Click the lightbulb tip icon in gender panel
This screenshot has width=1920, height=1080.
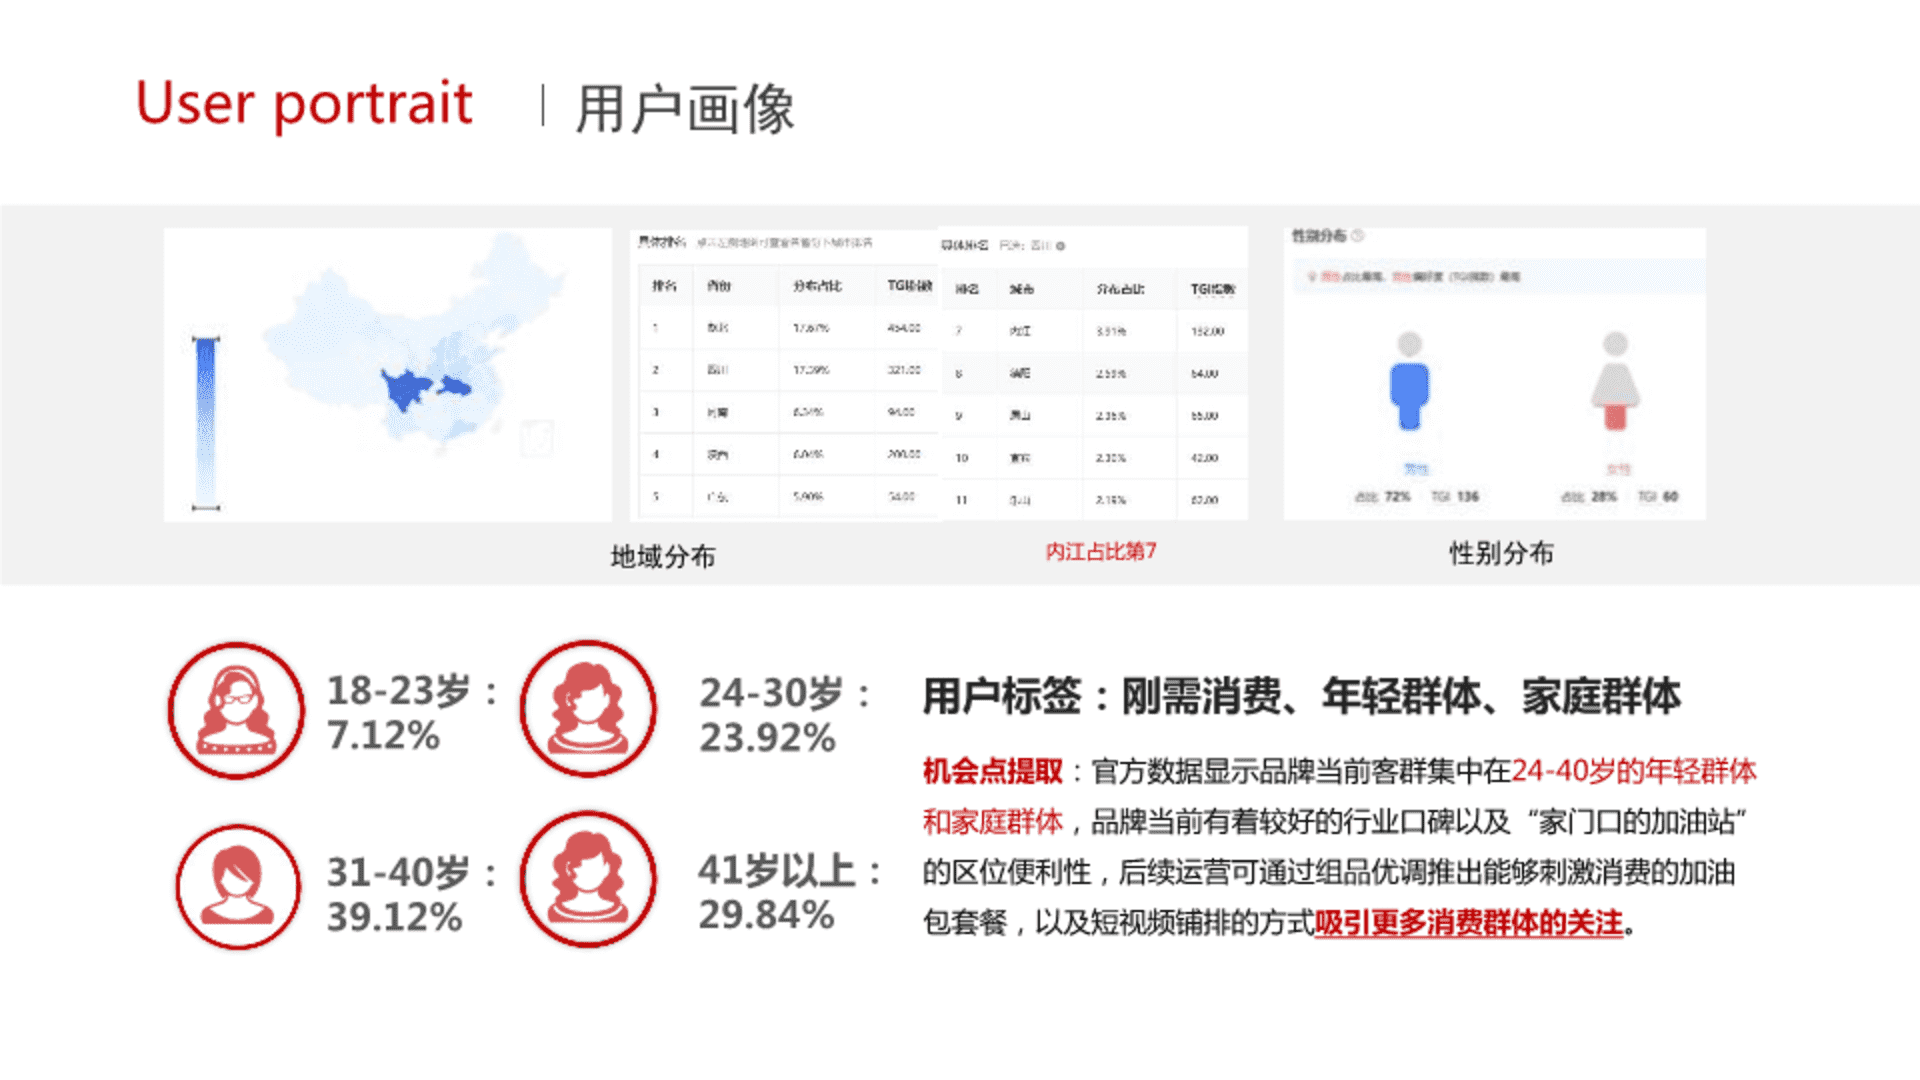click(x=1311, y=276)
